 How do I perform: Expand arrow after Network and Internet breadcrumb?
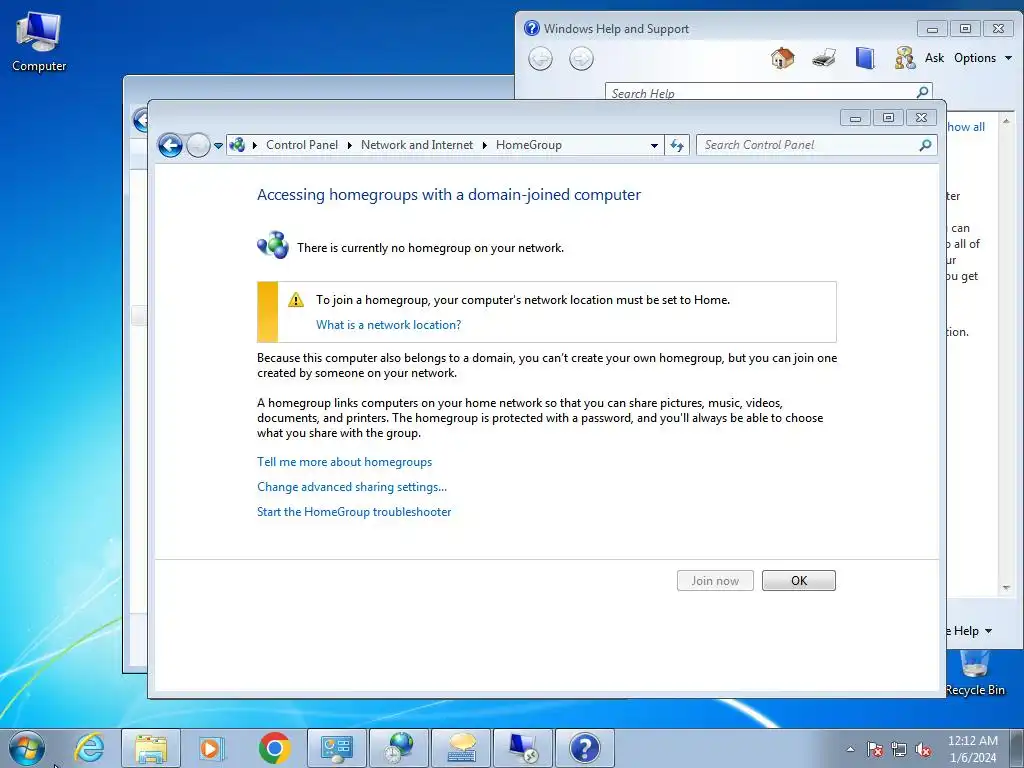[485, 145]
